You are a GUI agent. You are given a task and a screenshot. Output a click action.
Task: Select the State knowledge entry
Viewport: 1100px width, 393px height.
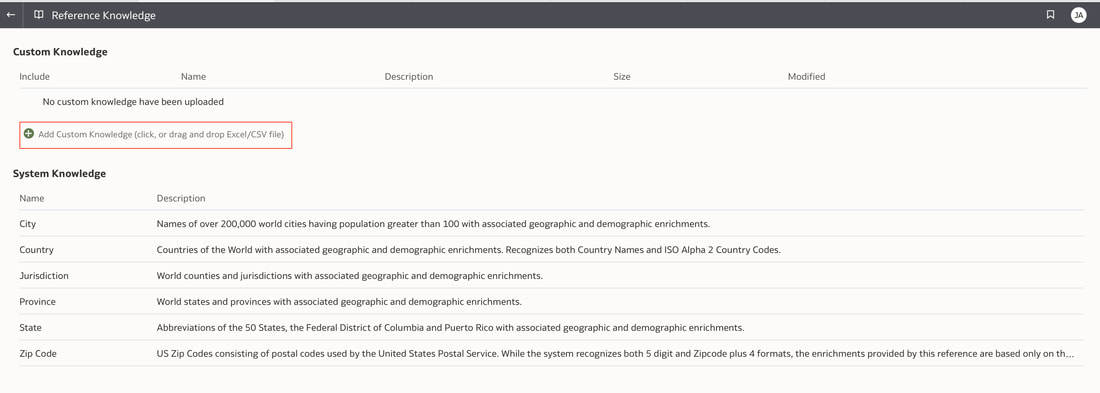[x=550, y=328]
